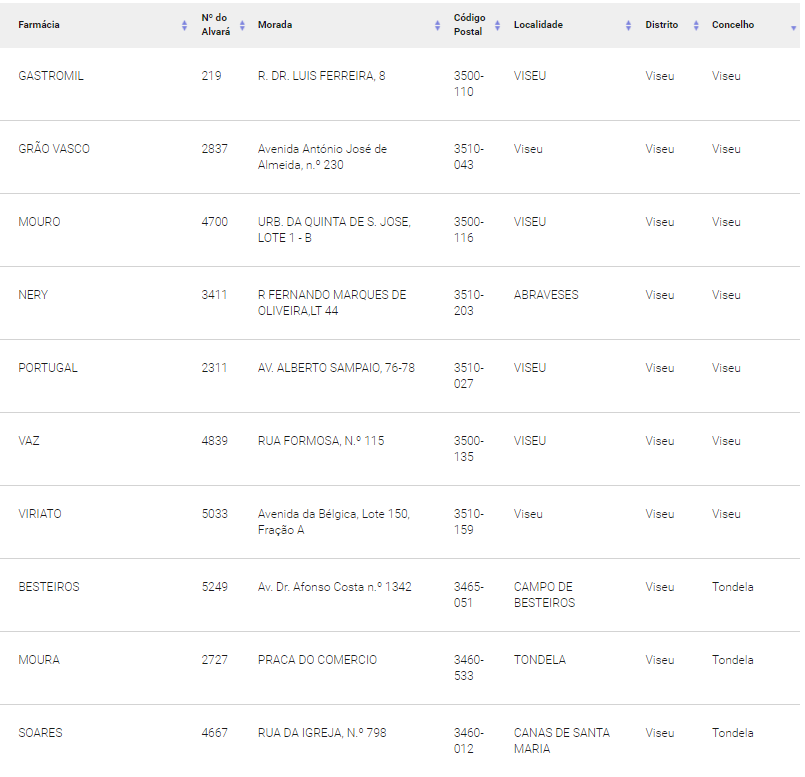Click the MOURO pharmacy name
The height and width of the screenshot is (777, 805).
40,222
